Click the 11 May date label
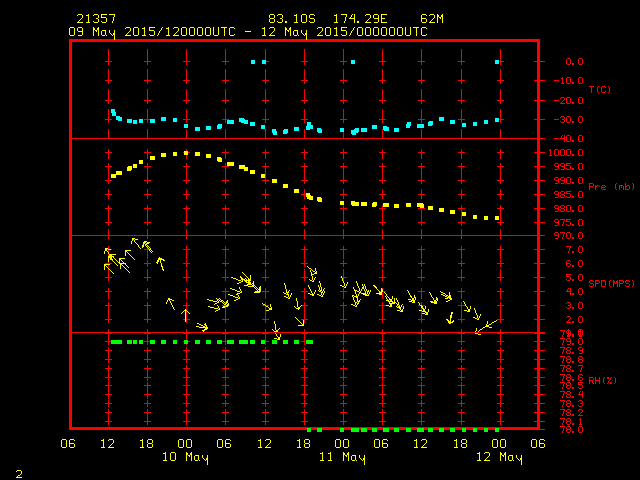Viewport: 640px width, 480px height. (342, 457)
